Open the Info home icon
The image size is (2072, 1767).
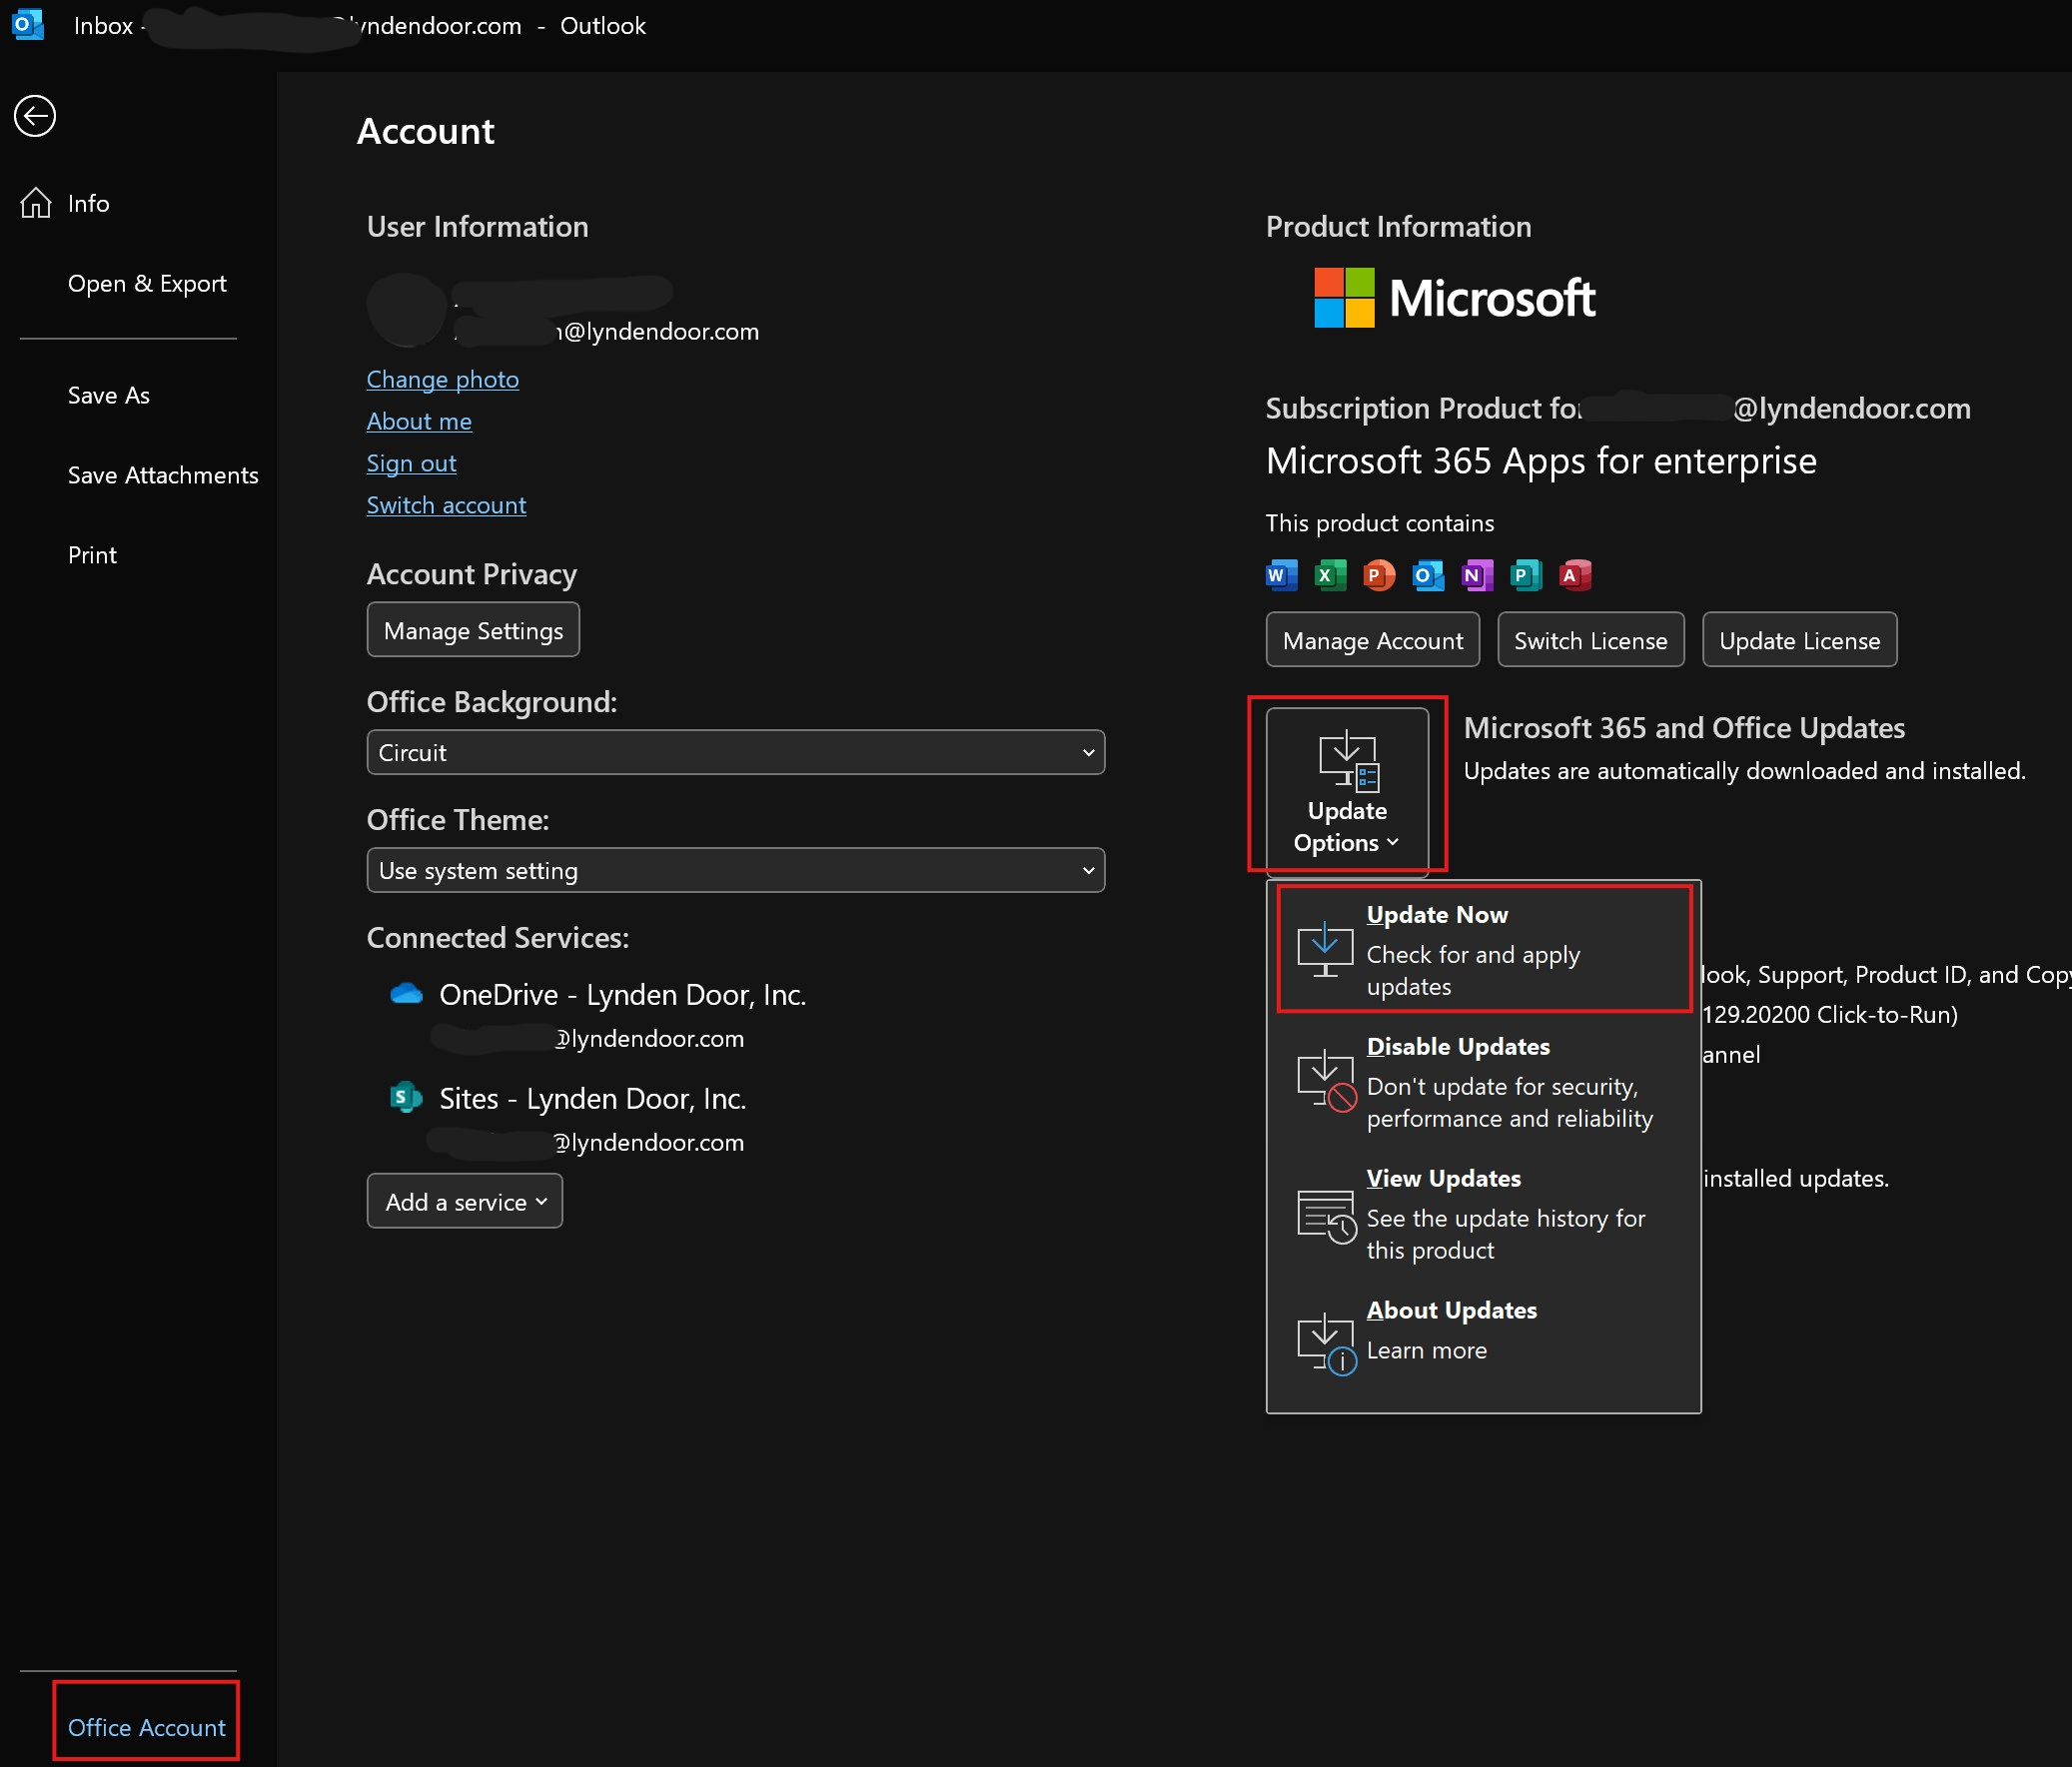point(36,203)
